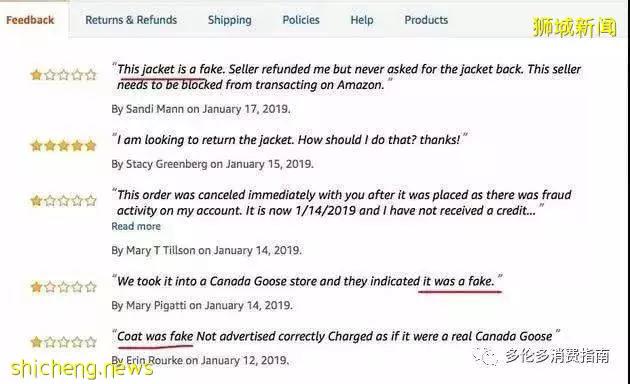Click Mary Pigatti's one-star rating icon

[x=63, y=287]
